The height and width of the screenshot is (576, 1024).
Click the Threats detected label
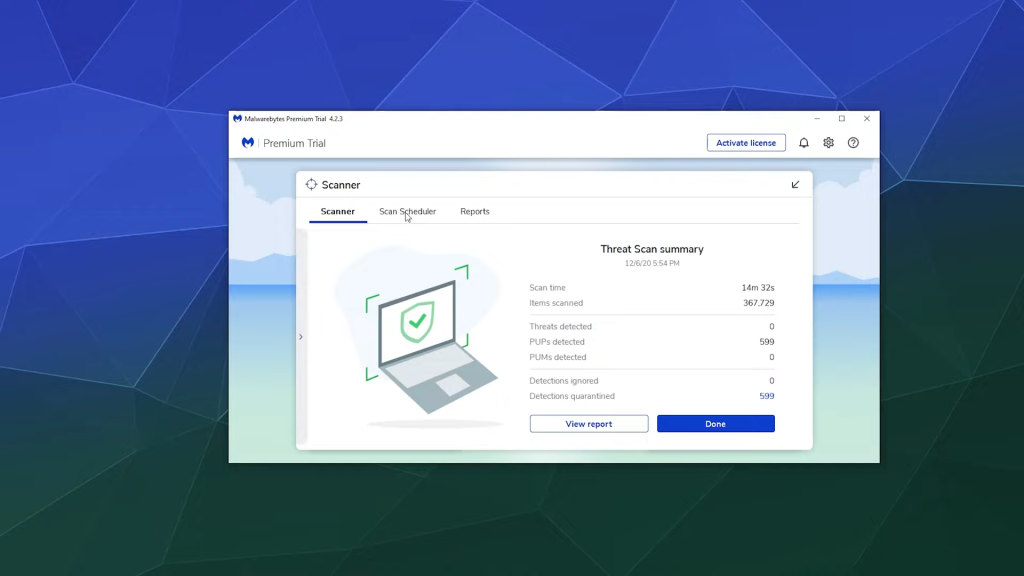coord(560,327)
